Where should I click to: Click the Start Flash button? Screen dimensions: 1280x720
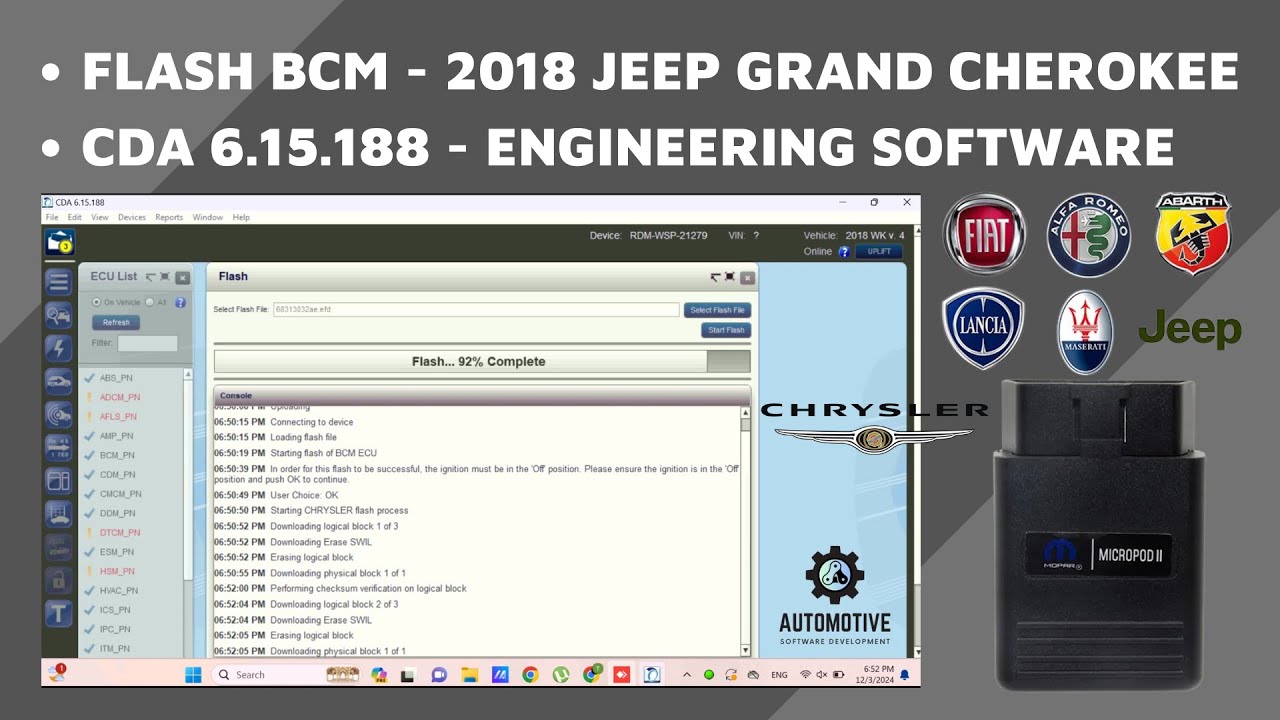pyautogui.click(x=726, y=330)
